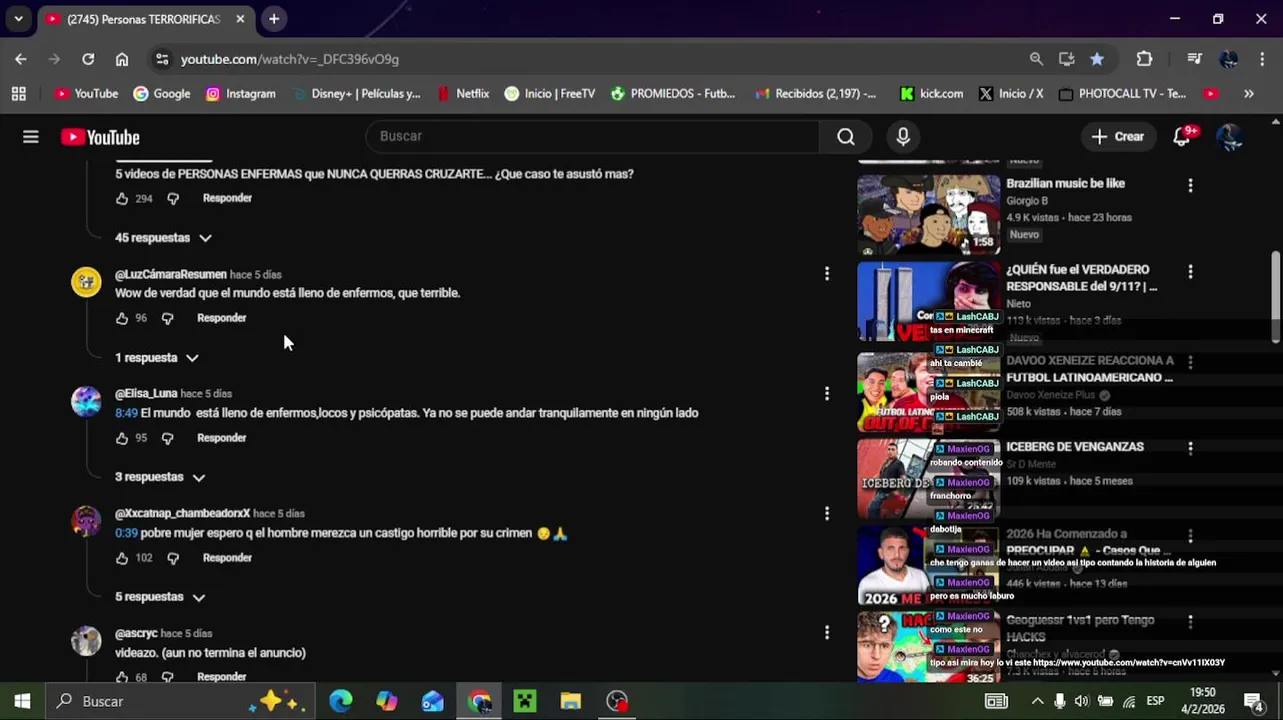Open the Brazilian music be like thumbnail
This screenshot has width=1283, height=720.
pos(928,214)
